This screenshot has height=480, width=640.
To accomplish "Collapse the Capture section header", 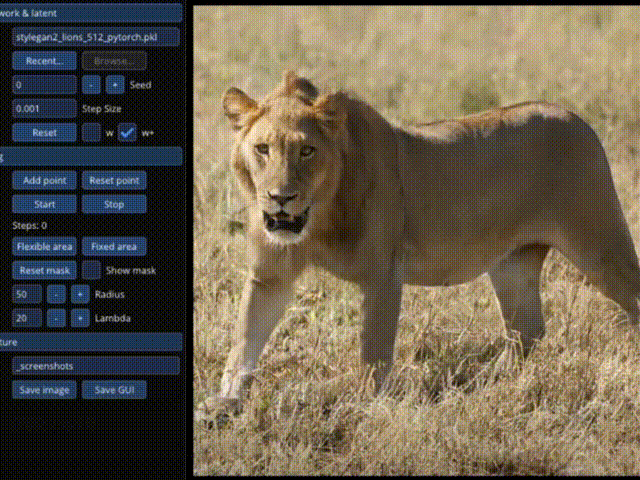I will pyautogui.click(x=90, y=342).
